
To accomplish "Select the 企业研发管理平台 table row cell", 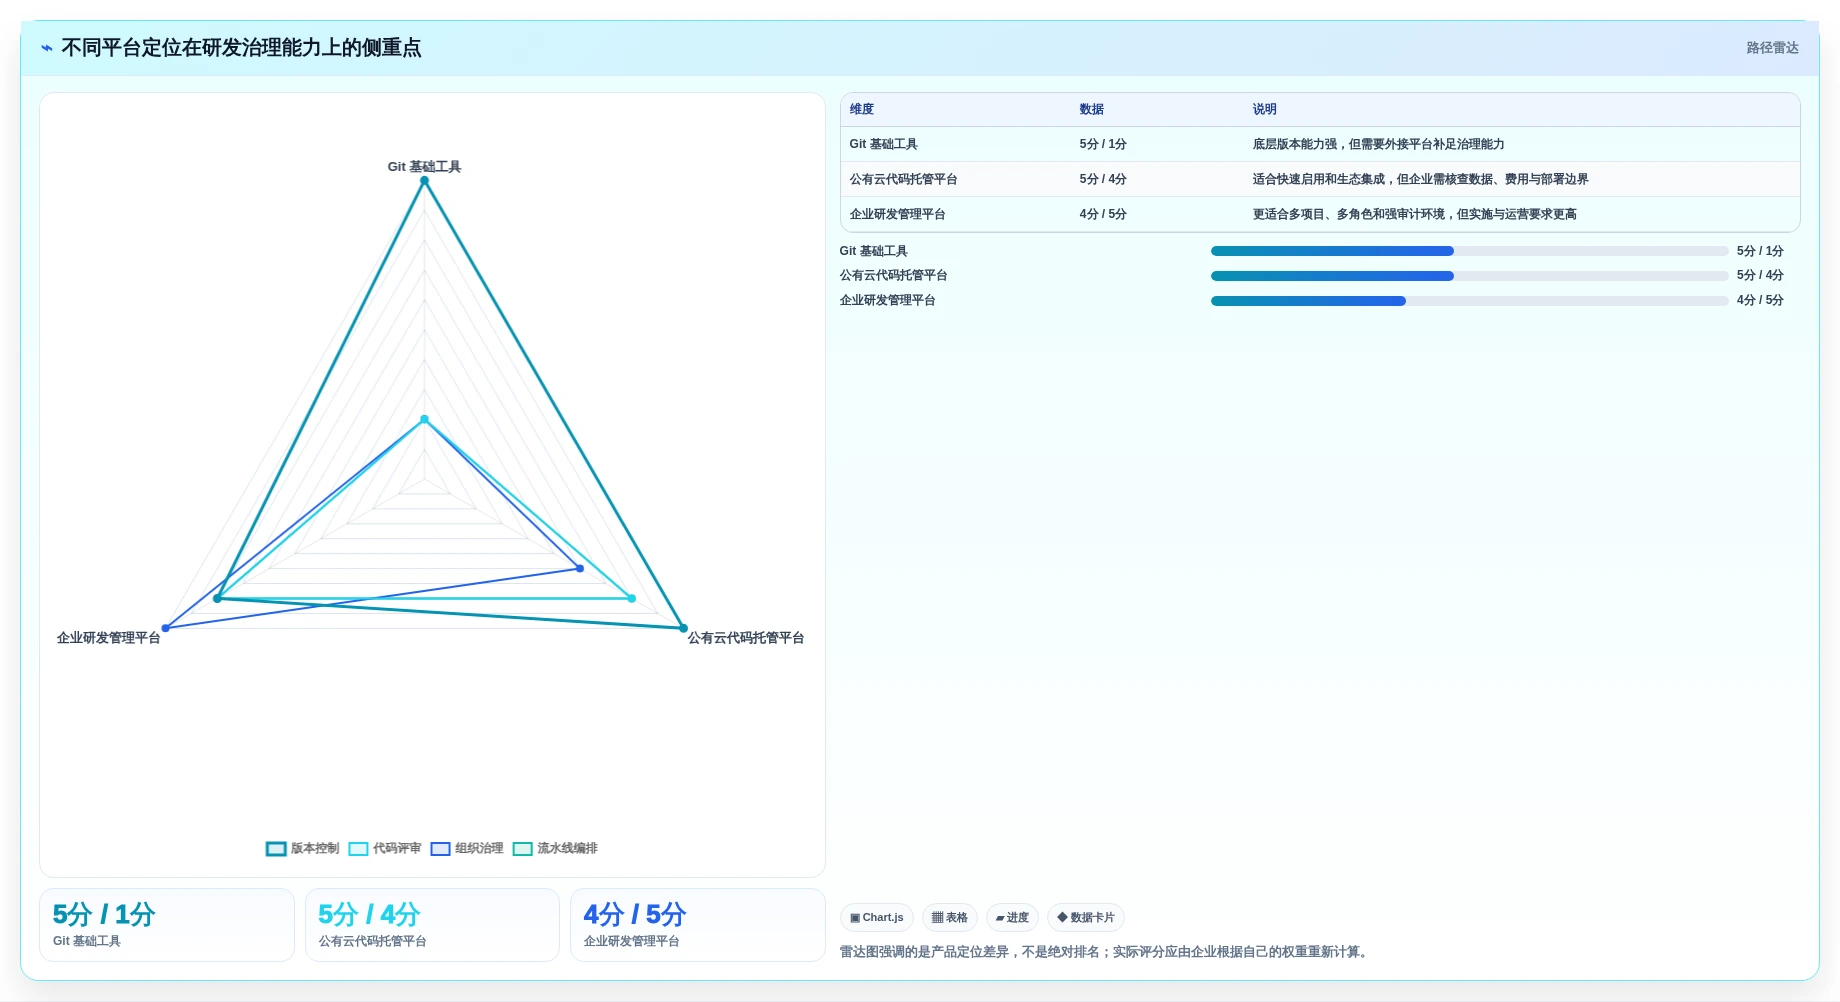I will click(x=898, y=214).
